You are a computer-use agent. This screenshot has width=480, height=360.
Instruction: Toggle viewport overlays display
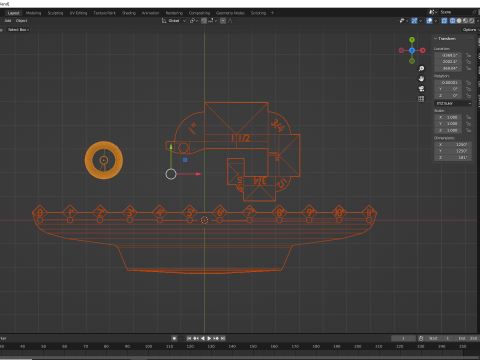tap(429, 21)
